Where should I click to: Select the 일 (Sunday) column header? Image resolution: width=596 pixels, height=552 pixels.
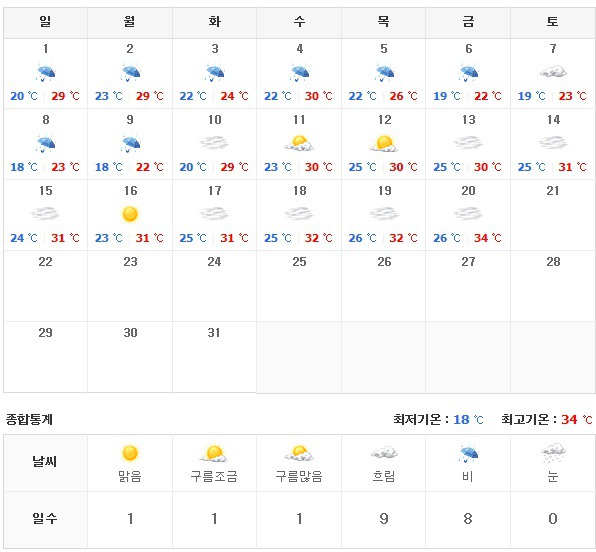pyautogui.click(x=45, y=22)
